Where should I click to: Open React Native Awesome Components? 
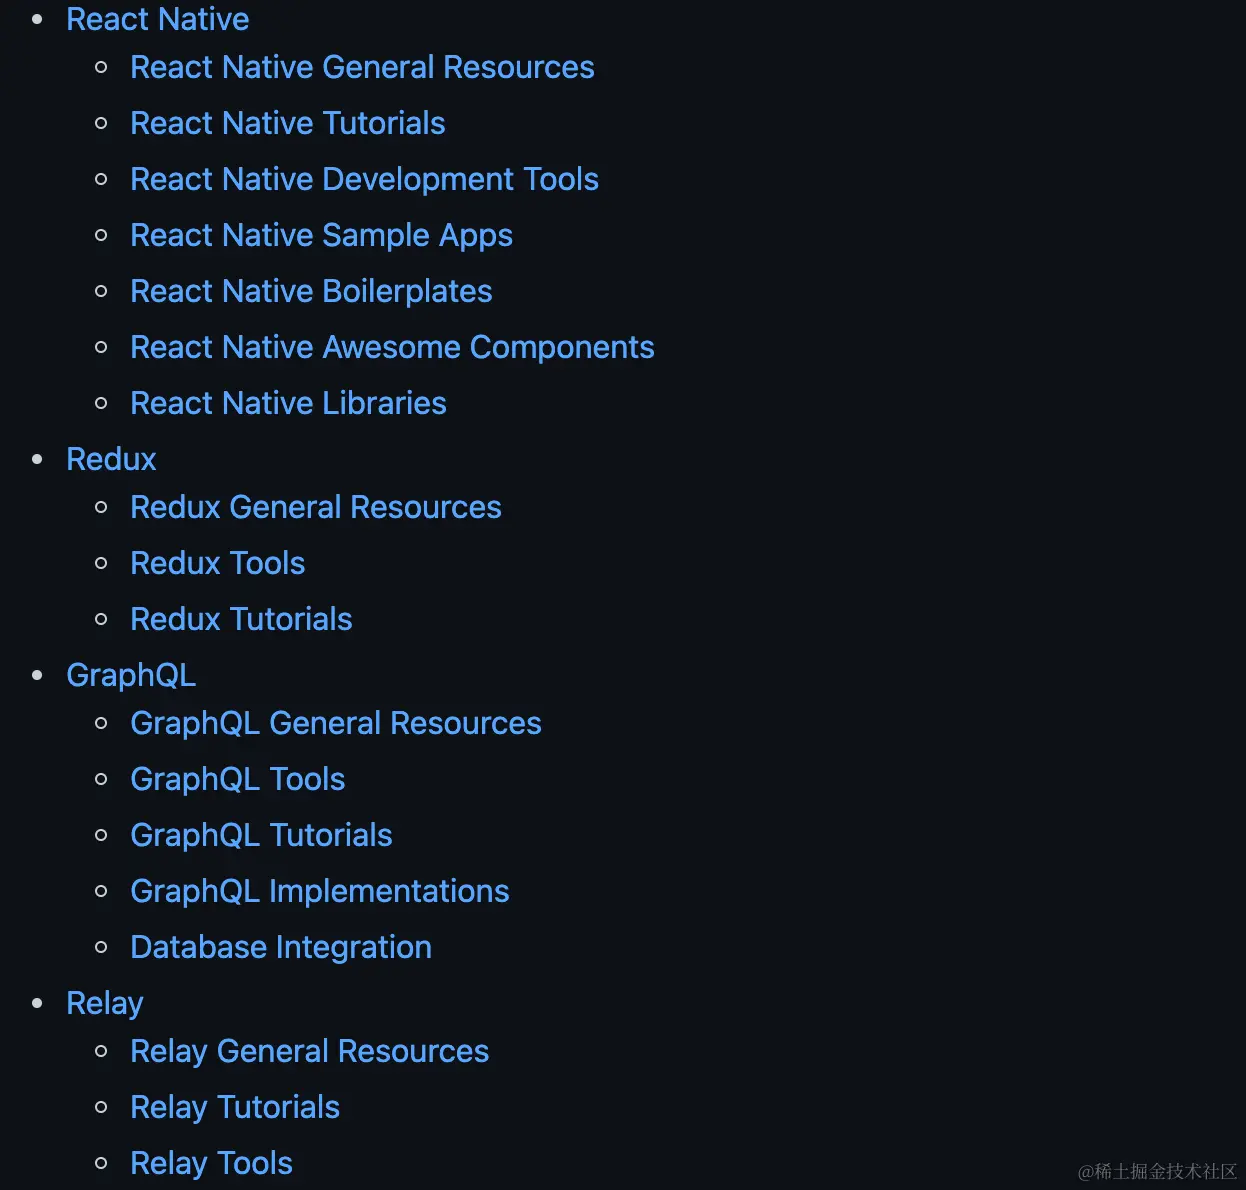pyautogui.click(x=392, y=347)
